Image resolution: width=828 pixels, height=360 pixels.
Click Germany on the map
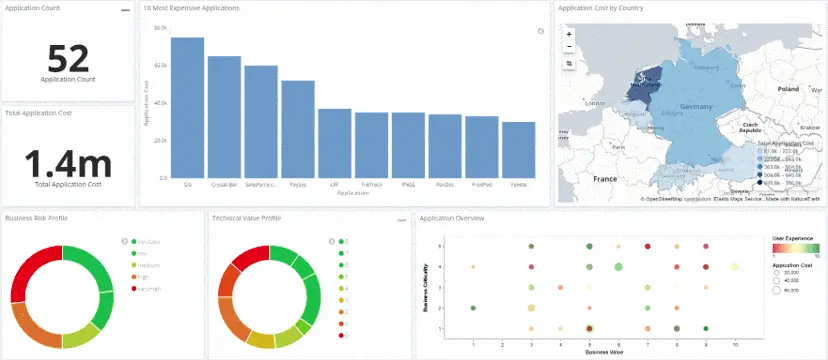[x=696, y=108]
